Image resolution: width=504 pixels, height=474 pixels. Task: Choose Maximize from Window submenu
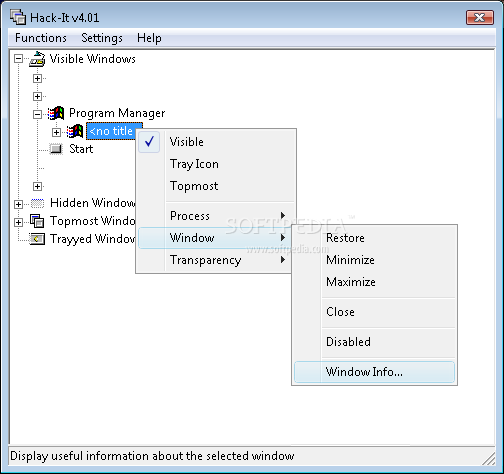(x=374, y=282)
